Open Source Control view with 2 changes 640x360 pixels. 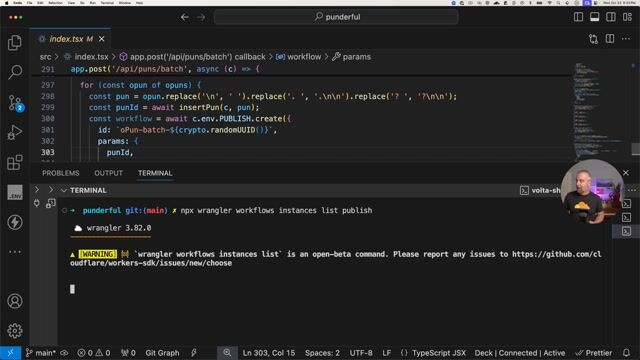[x=16, y=103]
